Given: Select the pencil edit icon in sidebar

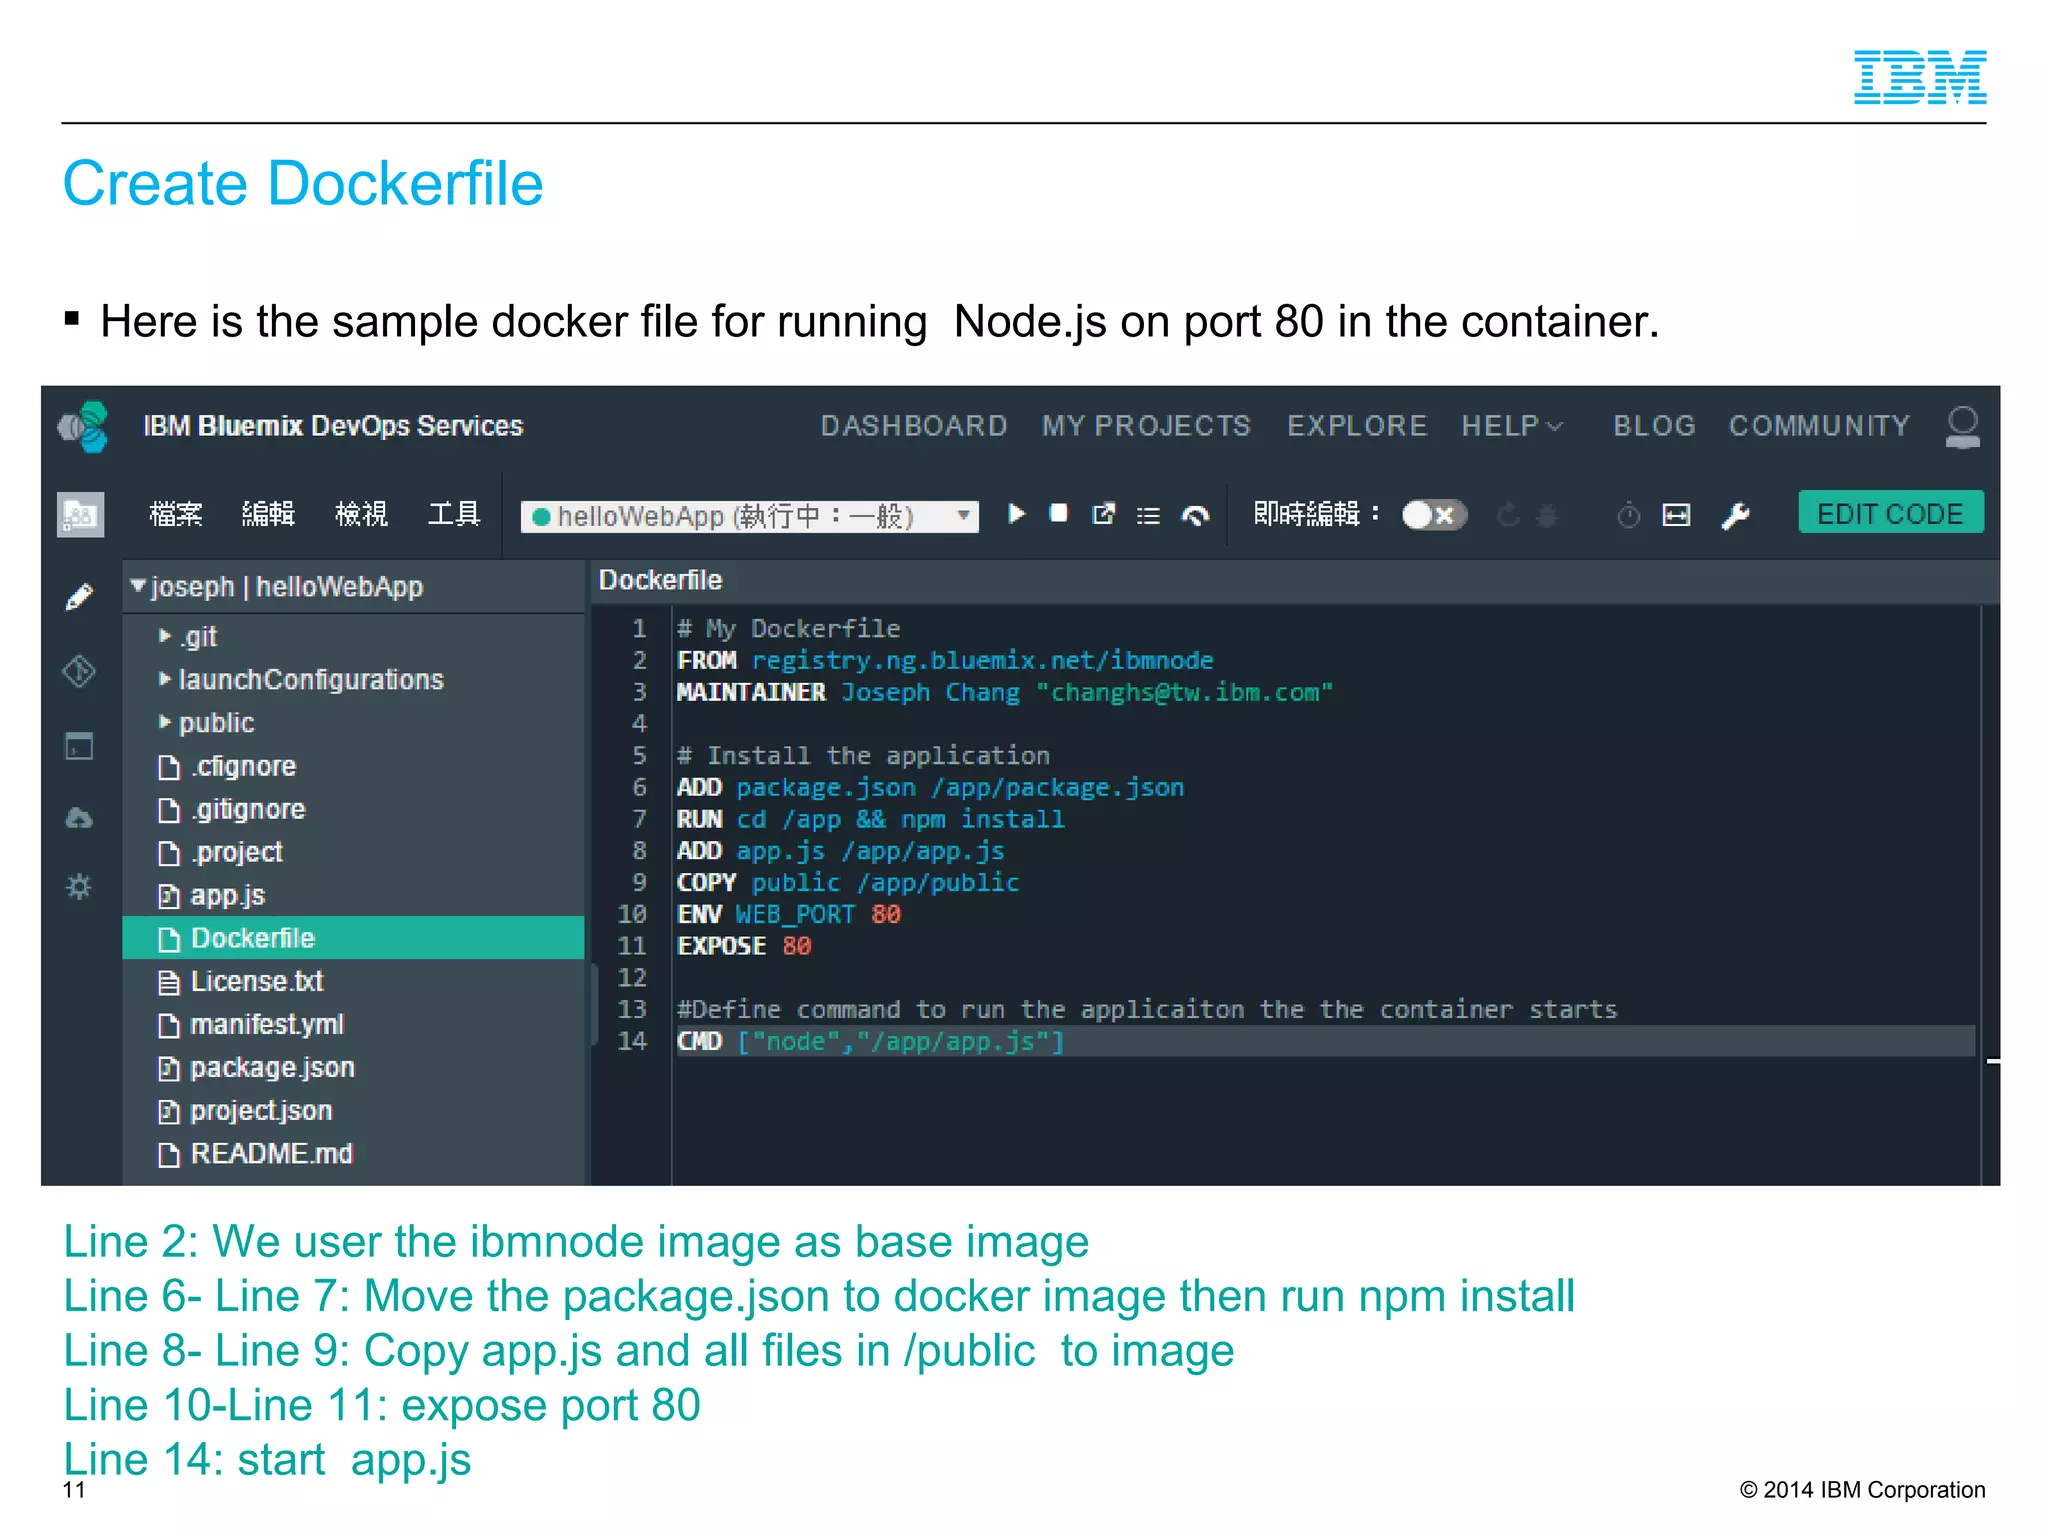Looking at the screenshot, I should point(79,597).
